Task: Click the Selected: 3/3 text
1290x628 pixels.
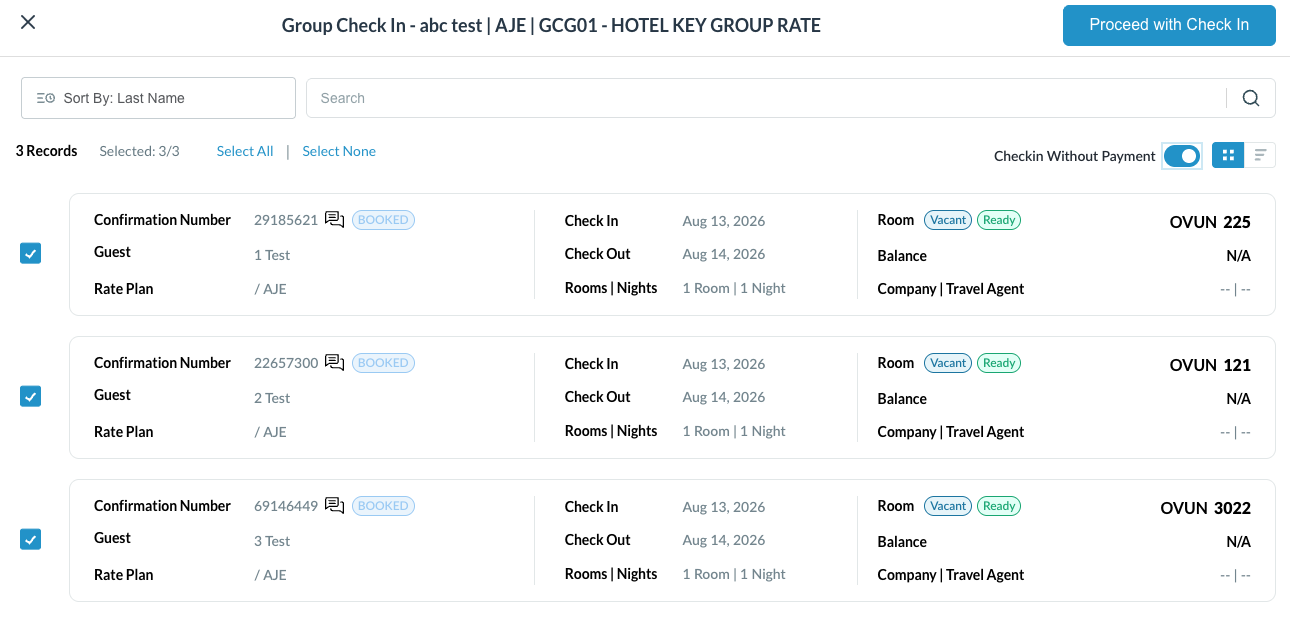Action: click(139, 151)
